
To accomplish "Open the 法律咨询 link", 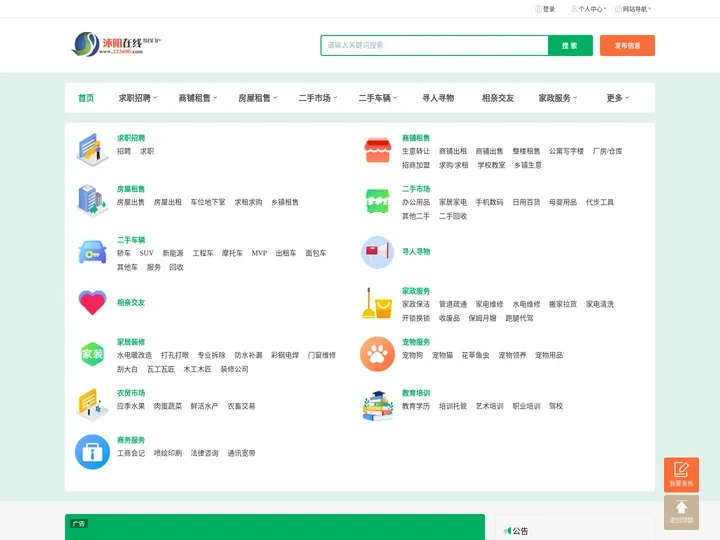I will pyautogui.click(x=204, y=453).
